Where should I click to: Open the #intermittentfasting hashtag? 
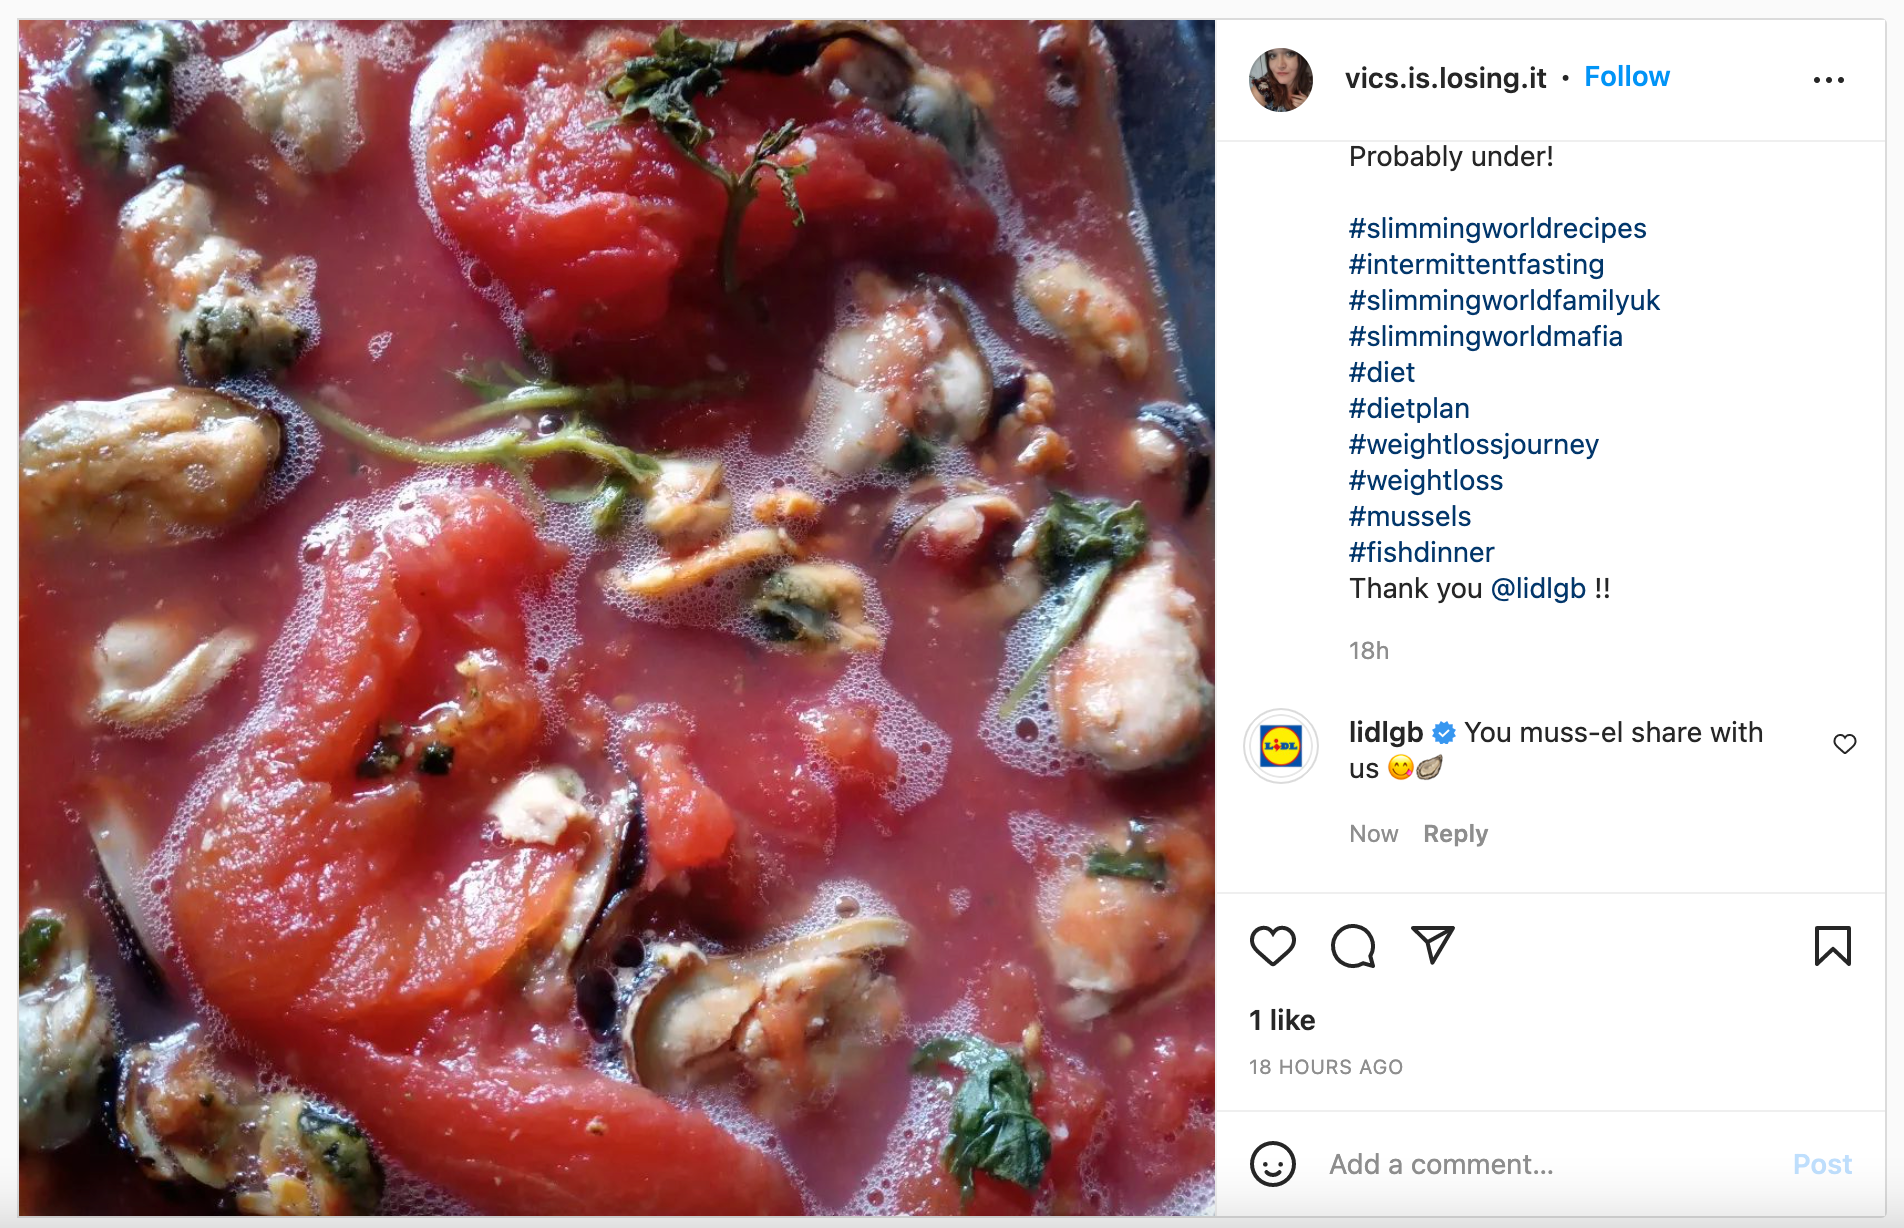point(1475,265)
